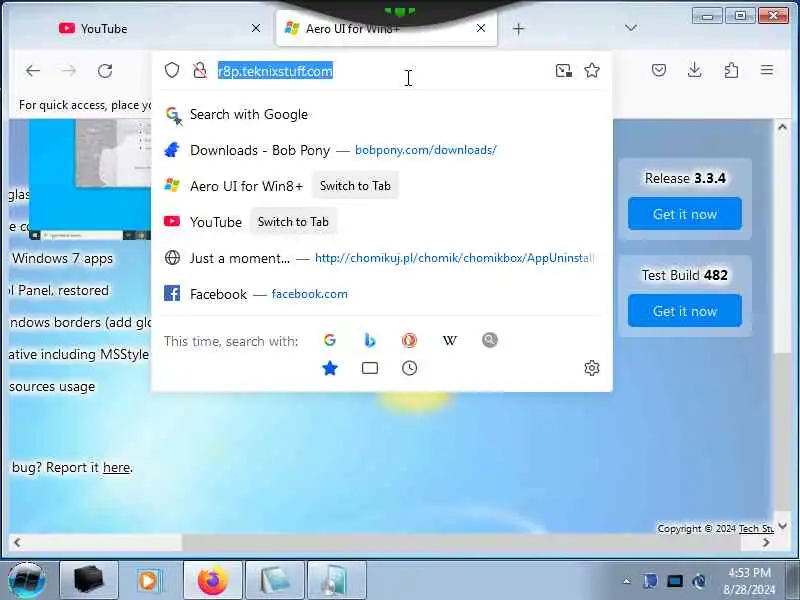Open the Just a moment chomikuj suggestion

pyautogui.click(x=382, y=258)
